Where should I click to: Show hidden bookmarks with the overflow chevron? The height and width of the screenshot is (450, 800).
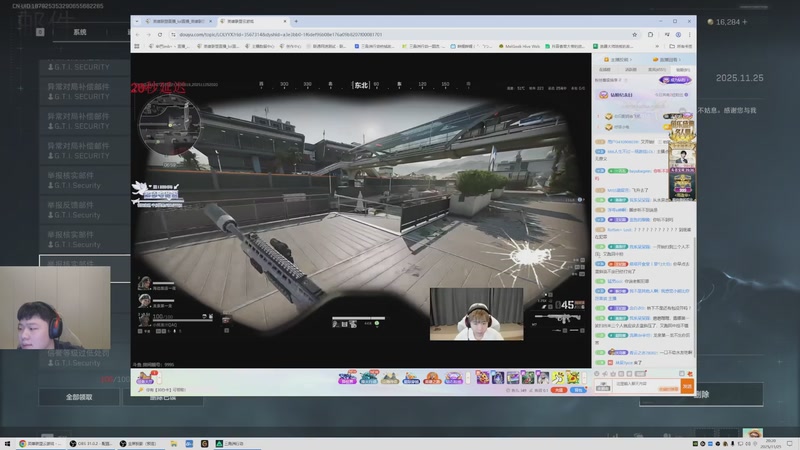[x=657, y=46]
